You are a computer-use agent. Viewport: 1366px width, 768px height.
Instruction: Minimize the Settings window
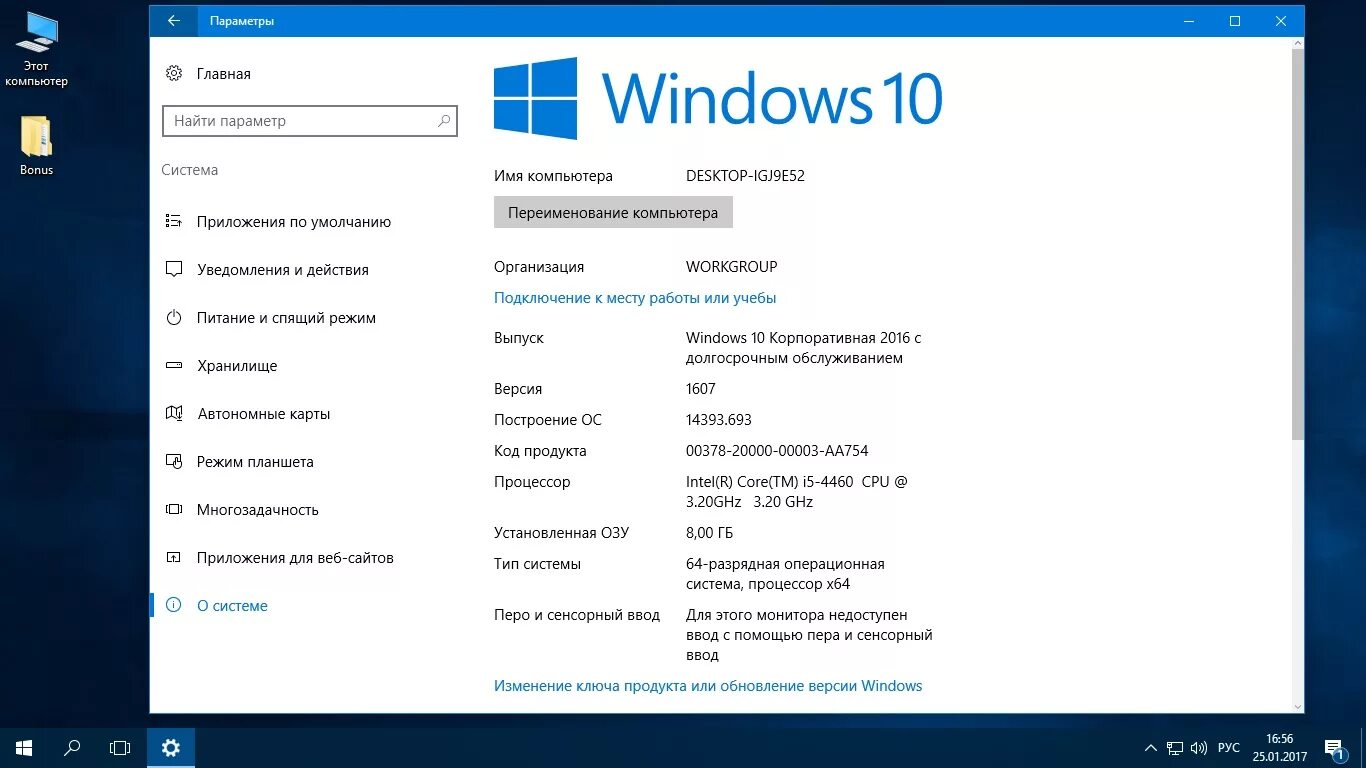[x=1189, y=21]
